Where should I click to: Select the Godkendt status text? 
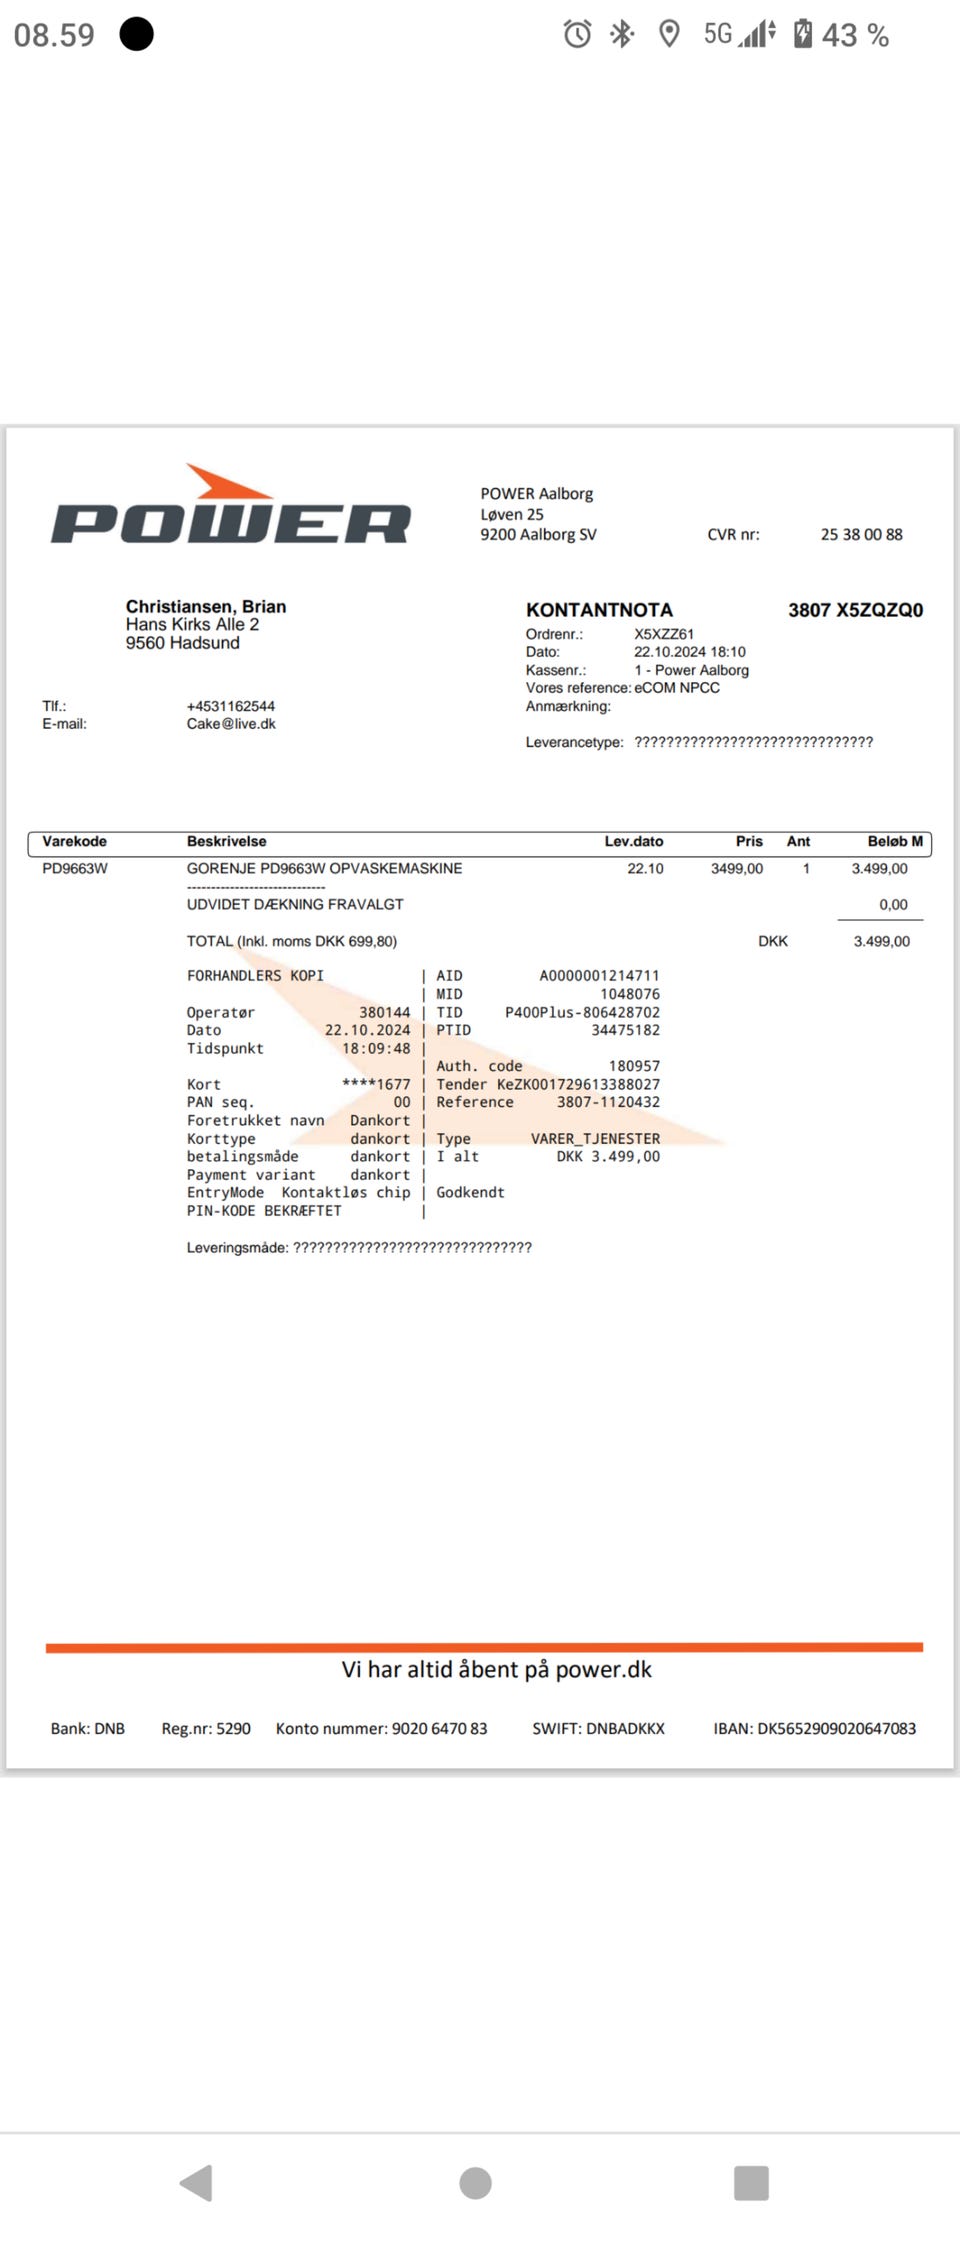point(470,1192)
